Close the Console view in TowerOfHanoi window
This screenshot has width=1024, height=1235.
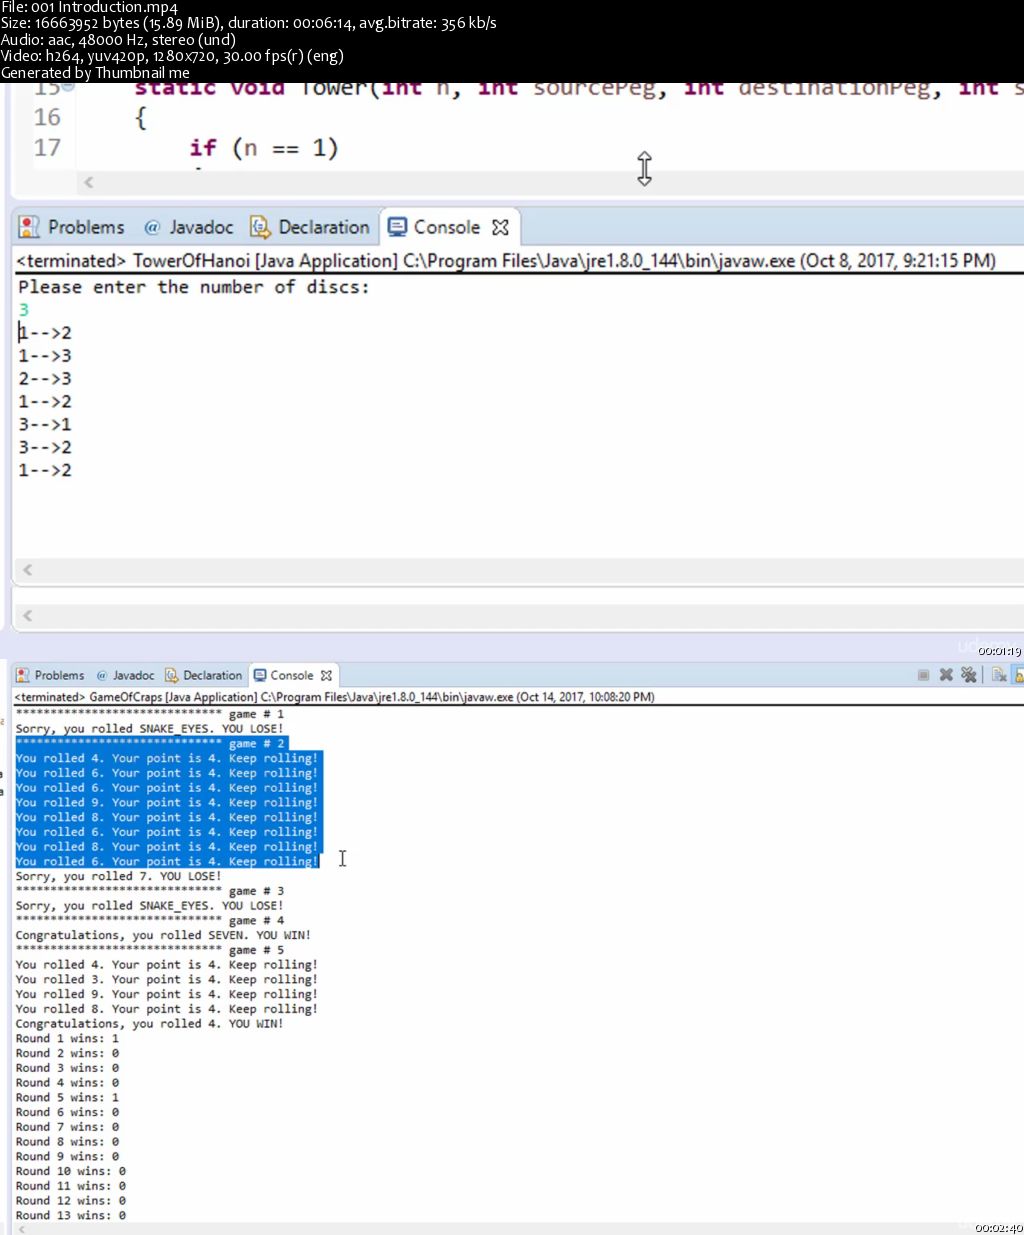(500, 227)
